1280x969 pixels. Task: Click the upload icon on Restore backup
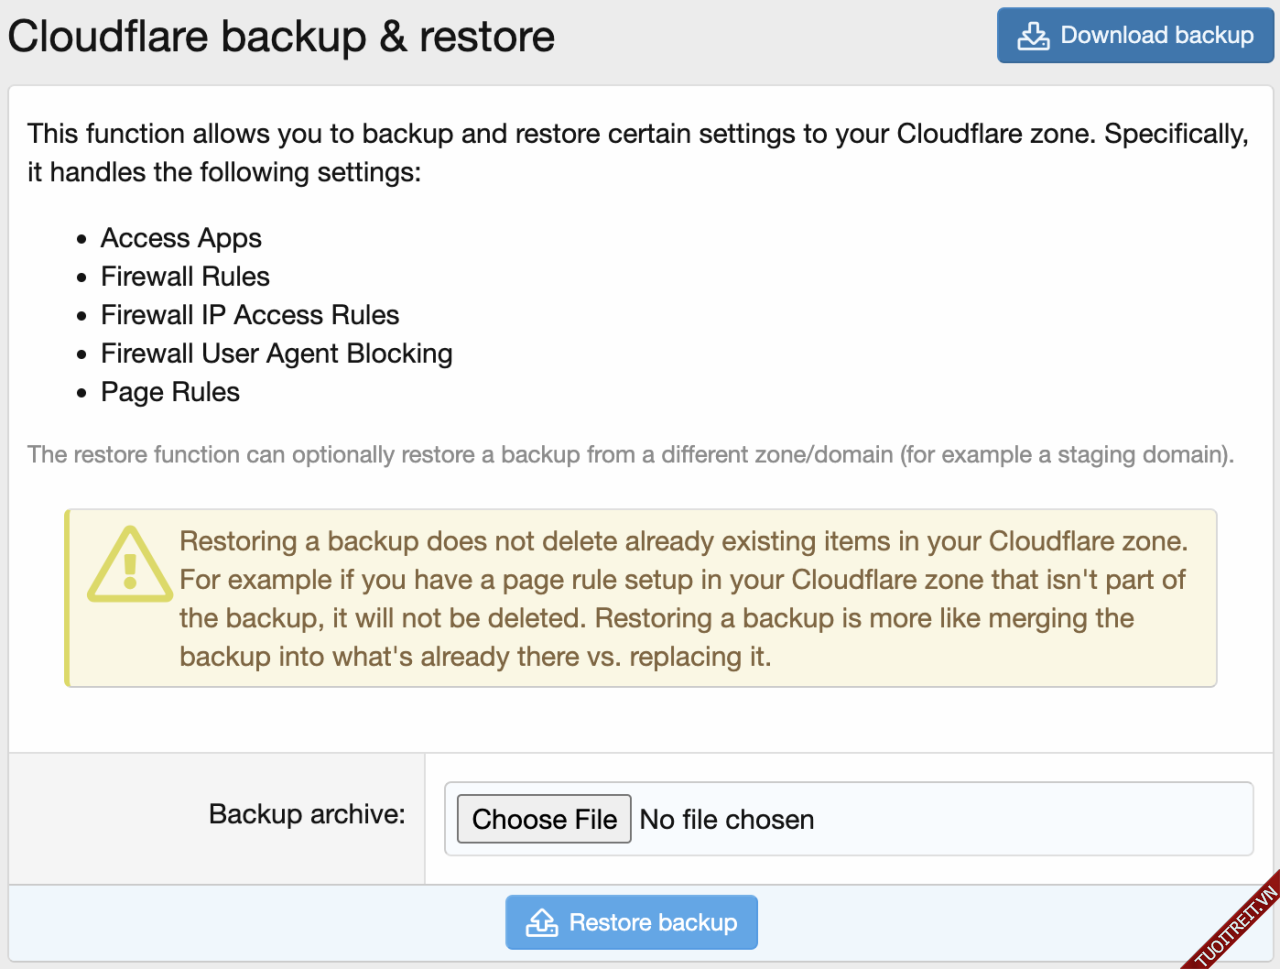(542, 922)
